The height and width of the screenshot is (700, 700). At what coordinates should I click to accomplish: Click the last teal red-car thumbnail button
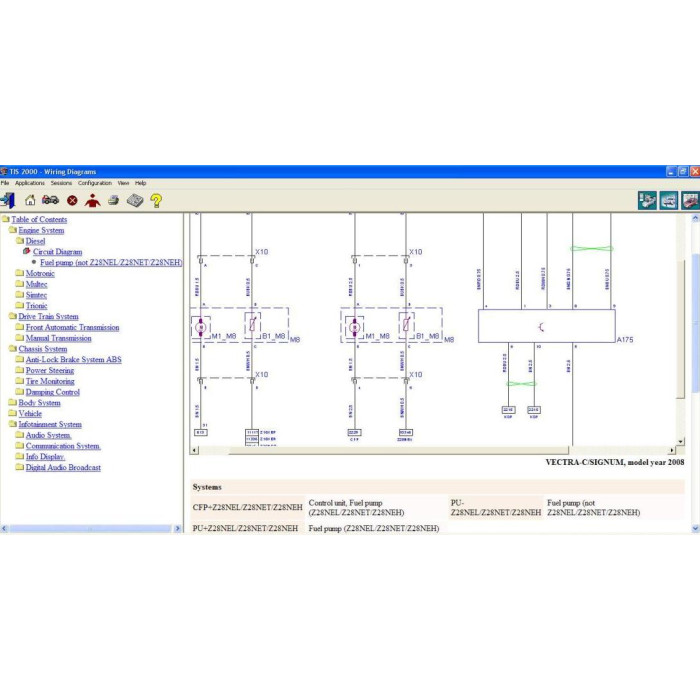[690, 200]
